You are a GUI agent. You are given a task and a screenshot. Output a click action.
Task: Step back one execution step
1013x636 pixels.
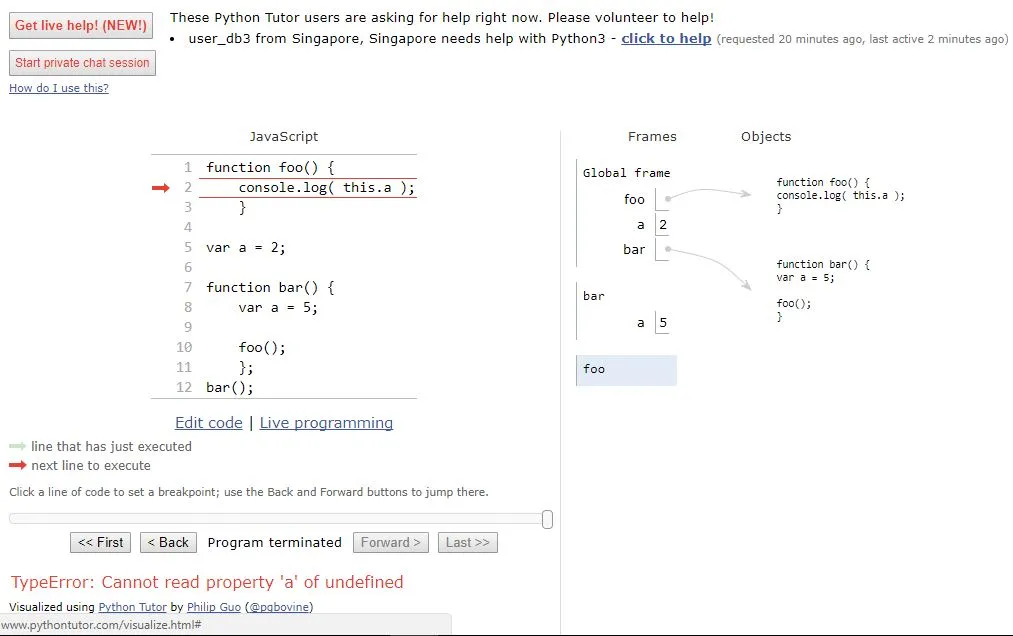click(x=167, y=542)
